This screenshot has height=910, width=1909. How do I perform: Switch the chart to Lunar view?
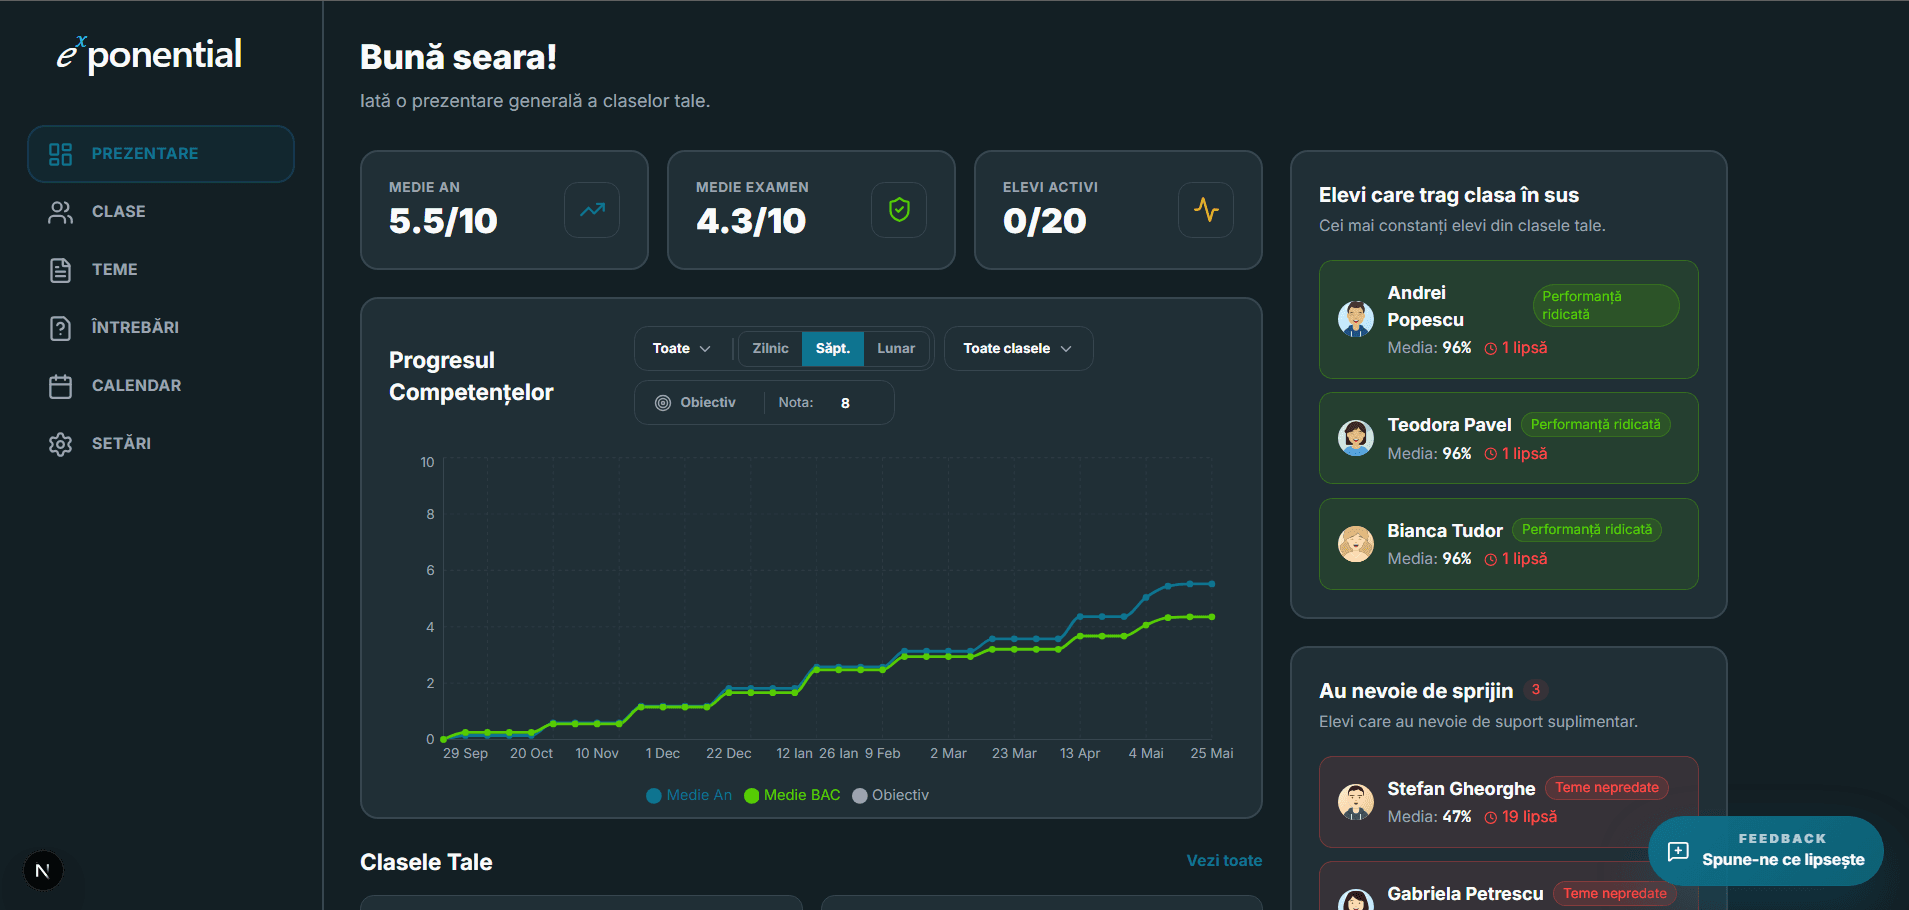(896, 349)
